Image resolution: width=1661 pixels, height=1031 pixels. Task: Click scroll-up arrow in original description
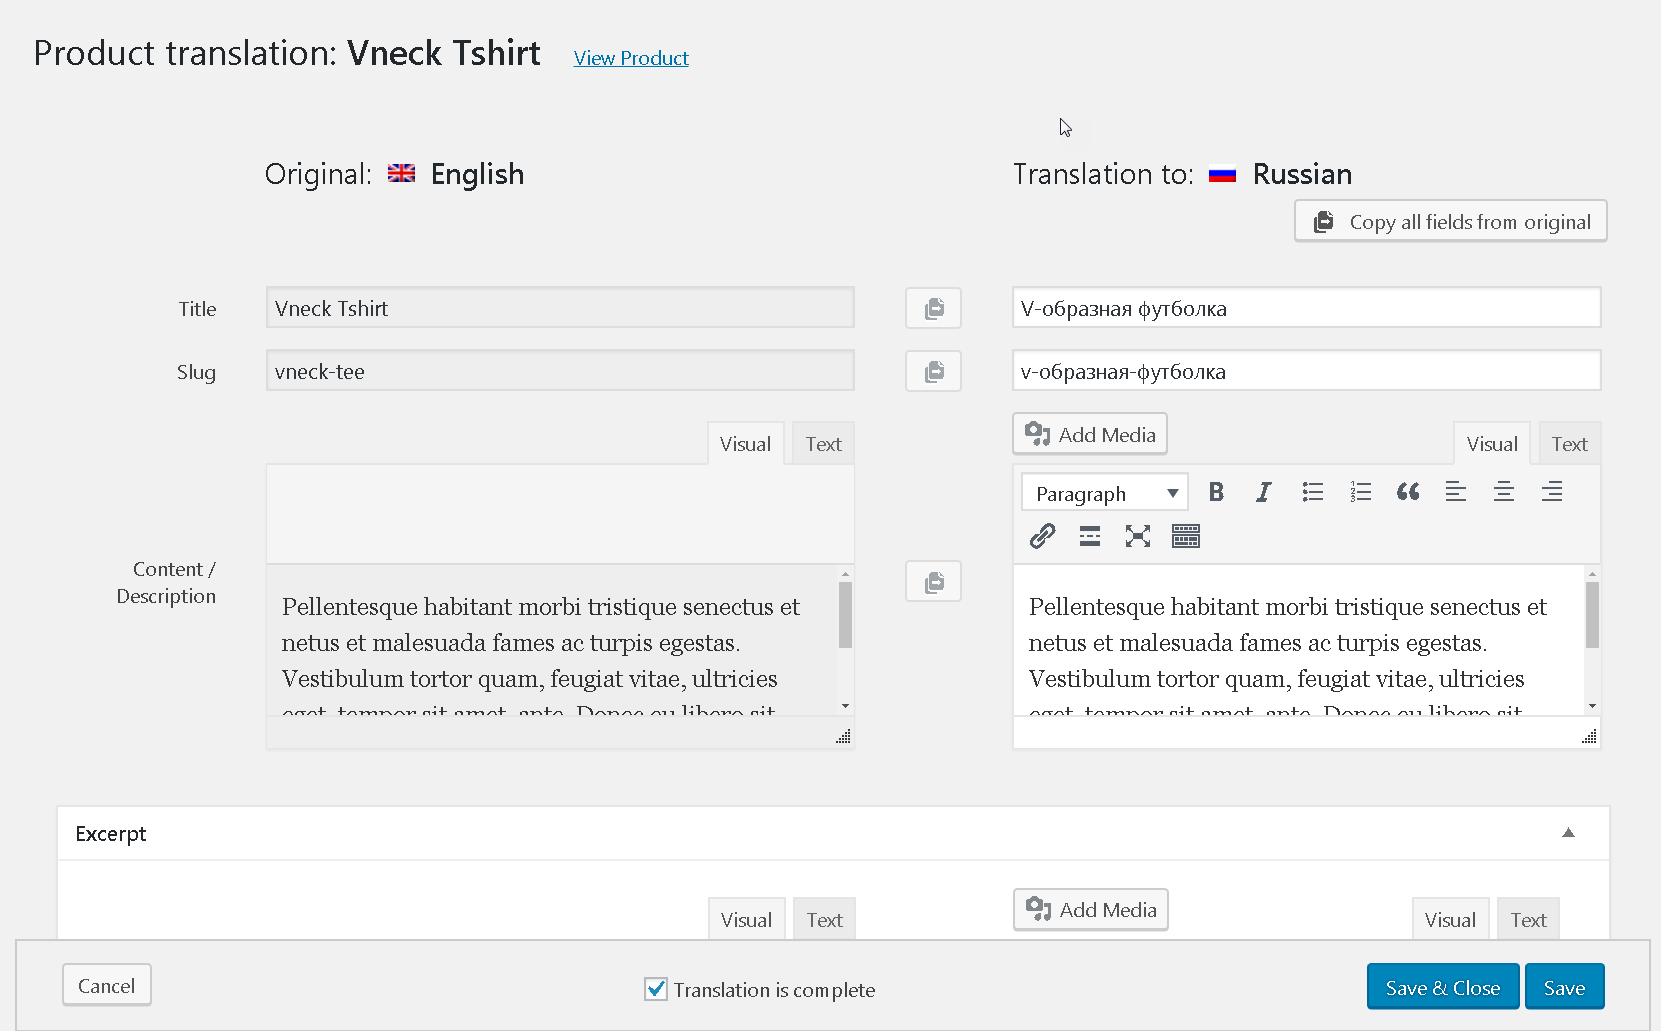845,574
